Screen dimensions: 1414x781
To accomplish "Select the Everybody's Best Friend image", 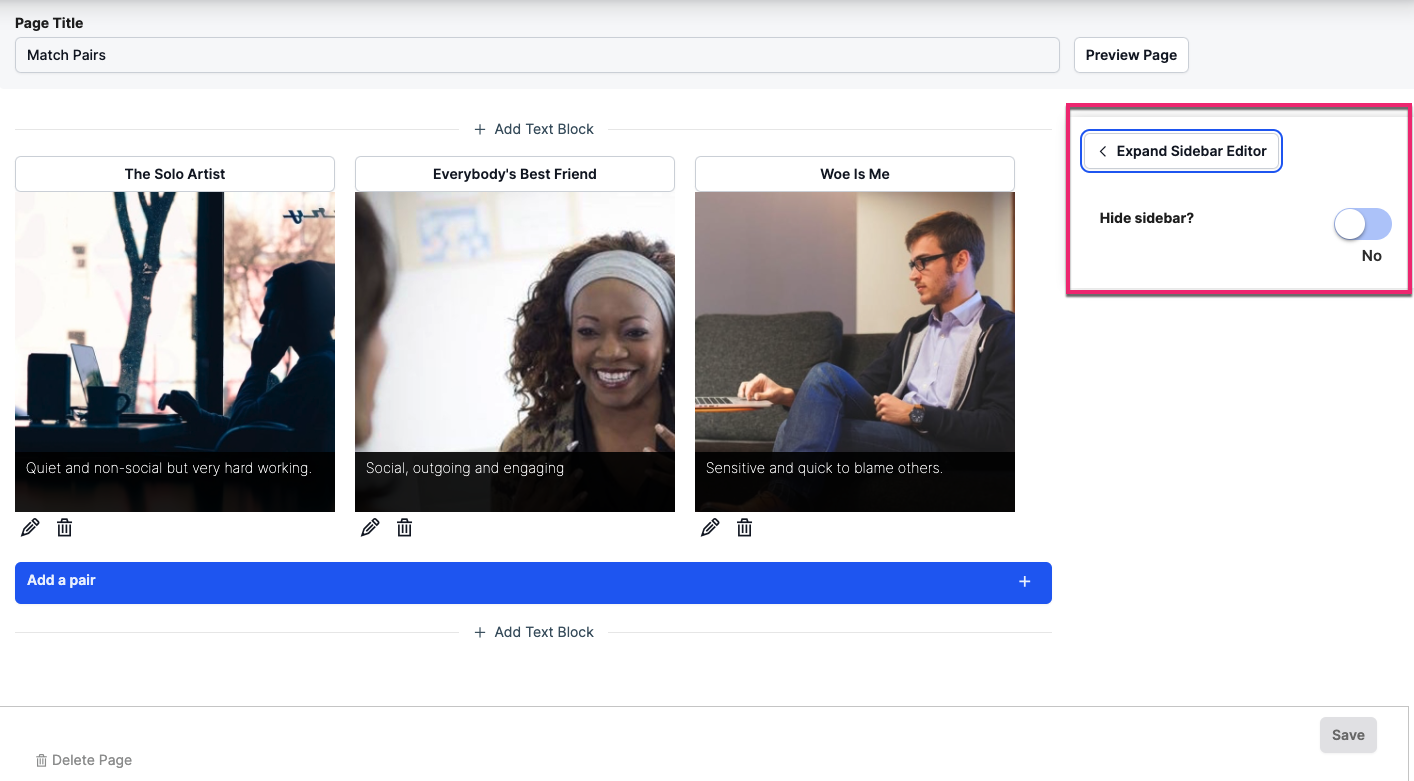I will coord(515,352).
